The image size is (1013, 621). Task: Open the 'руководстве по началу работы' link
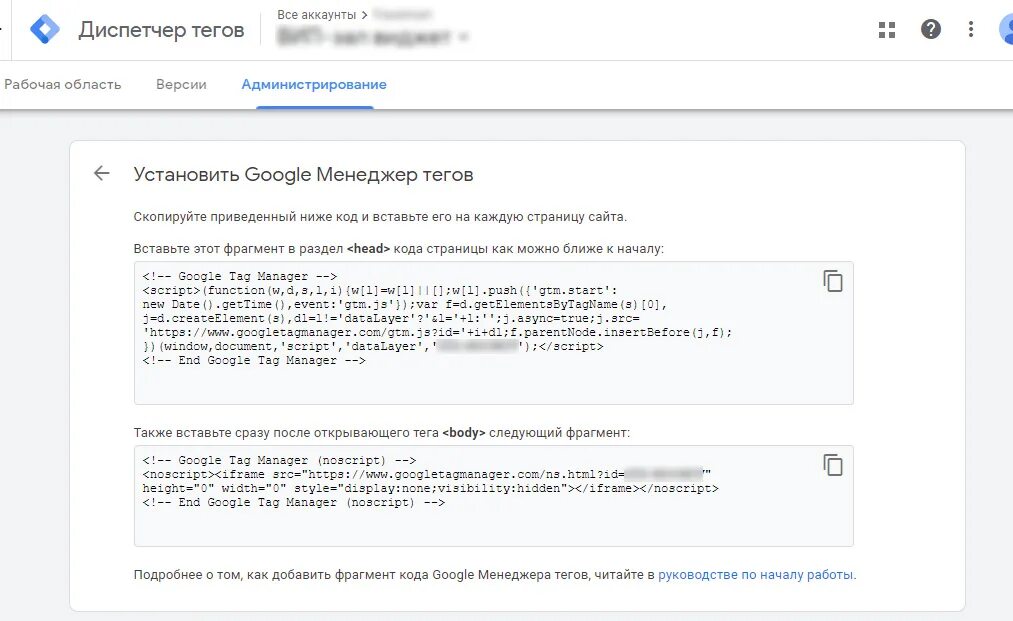click(756, 575)
